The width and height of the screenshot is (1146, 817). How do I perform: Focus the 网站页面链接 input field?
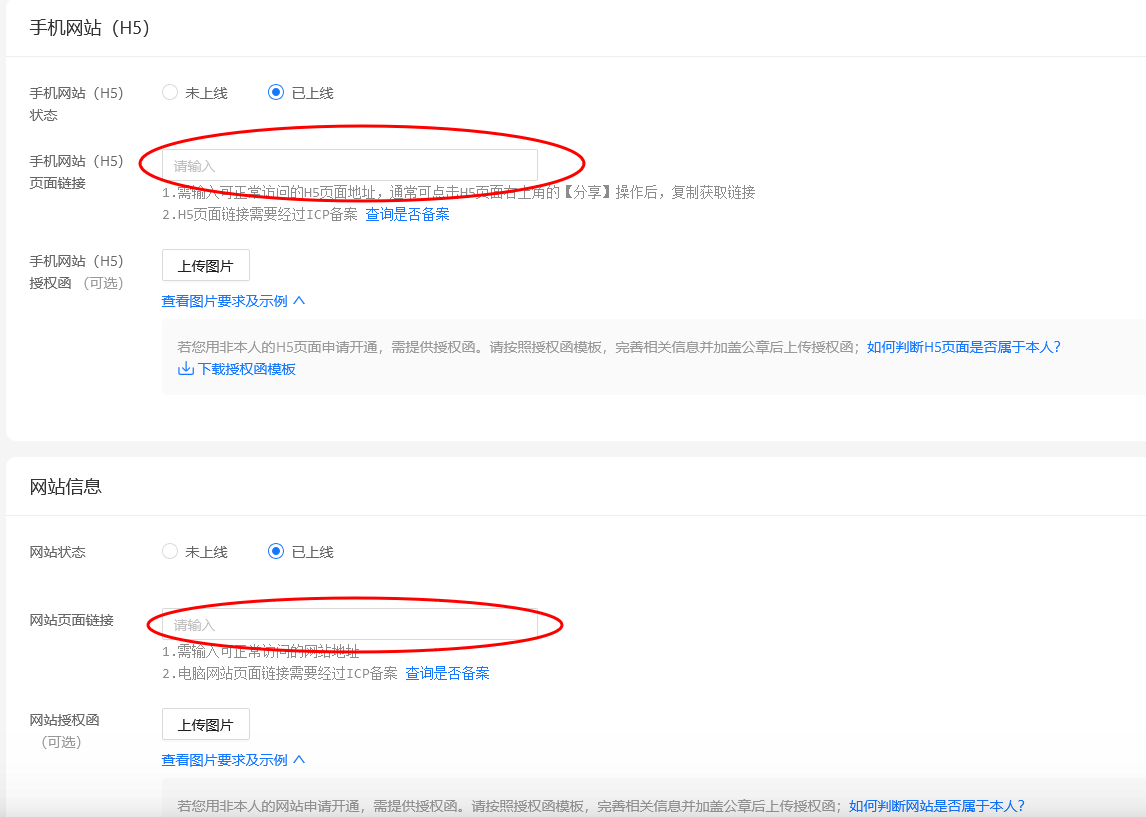[349, 624]
